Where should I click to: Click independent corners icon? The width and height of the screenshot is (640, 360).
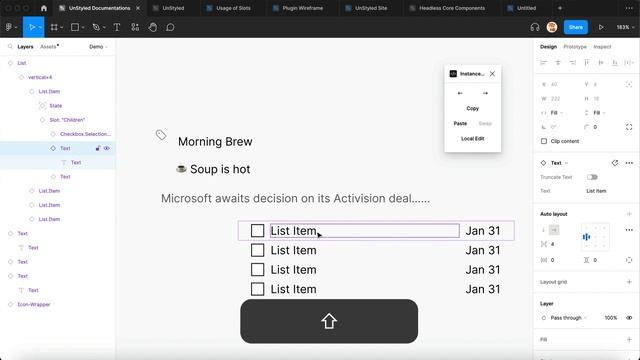[x=629, y=127]
